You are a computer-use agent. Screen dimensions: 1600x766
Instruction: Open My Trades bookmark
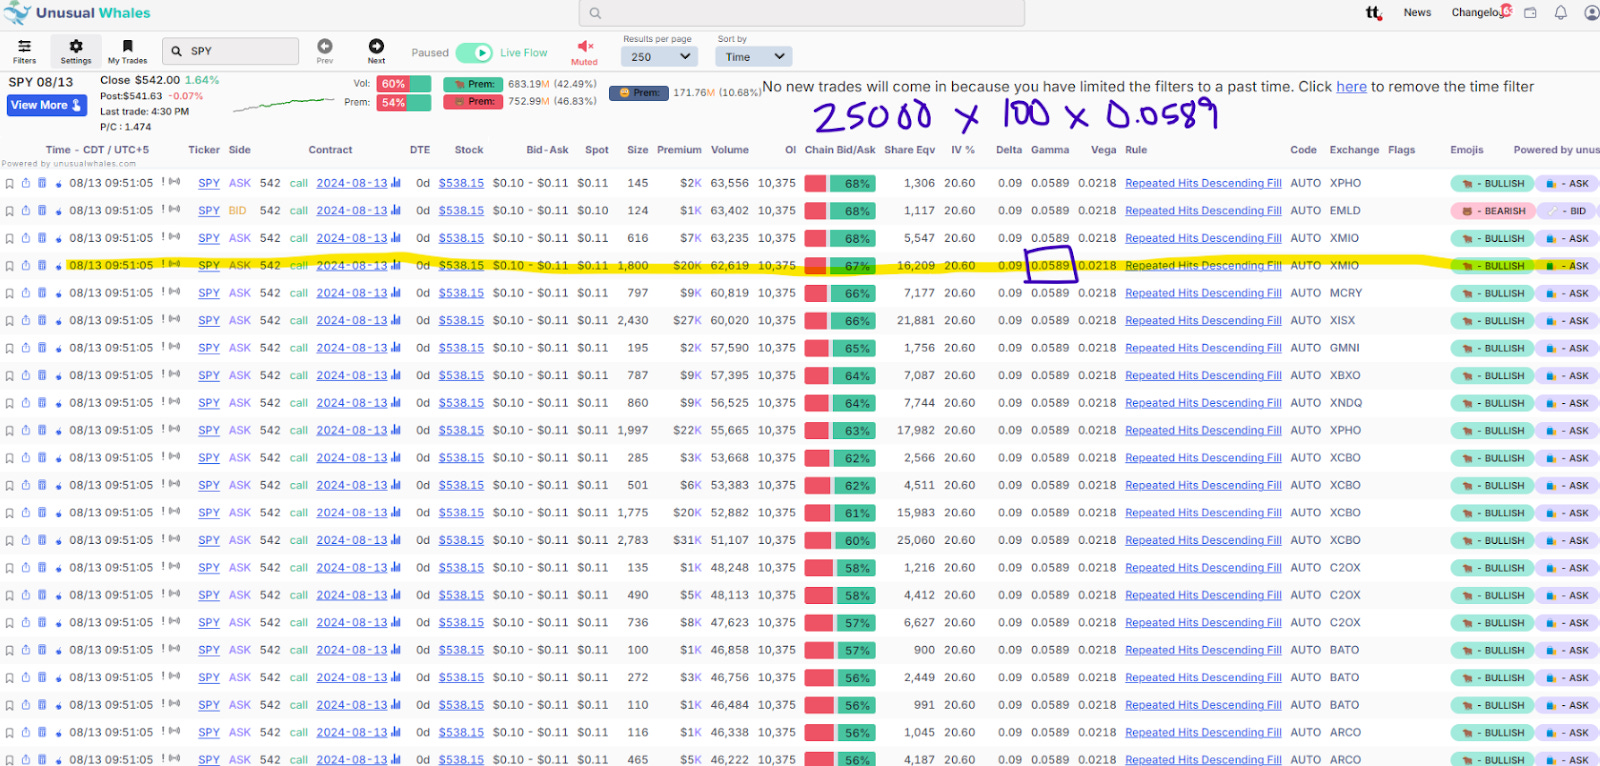click(x=127, y=52)
